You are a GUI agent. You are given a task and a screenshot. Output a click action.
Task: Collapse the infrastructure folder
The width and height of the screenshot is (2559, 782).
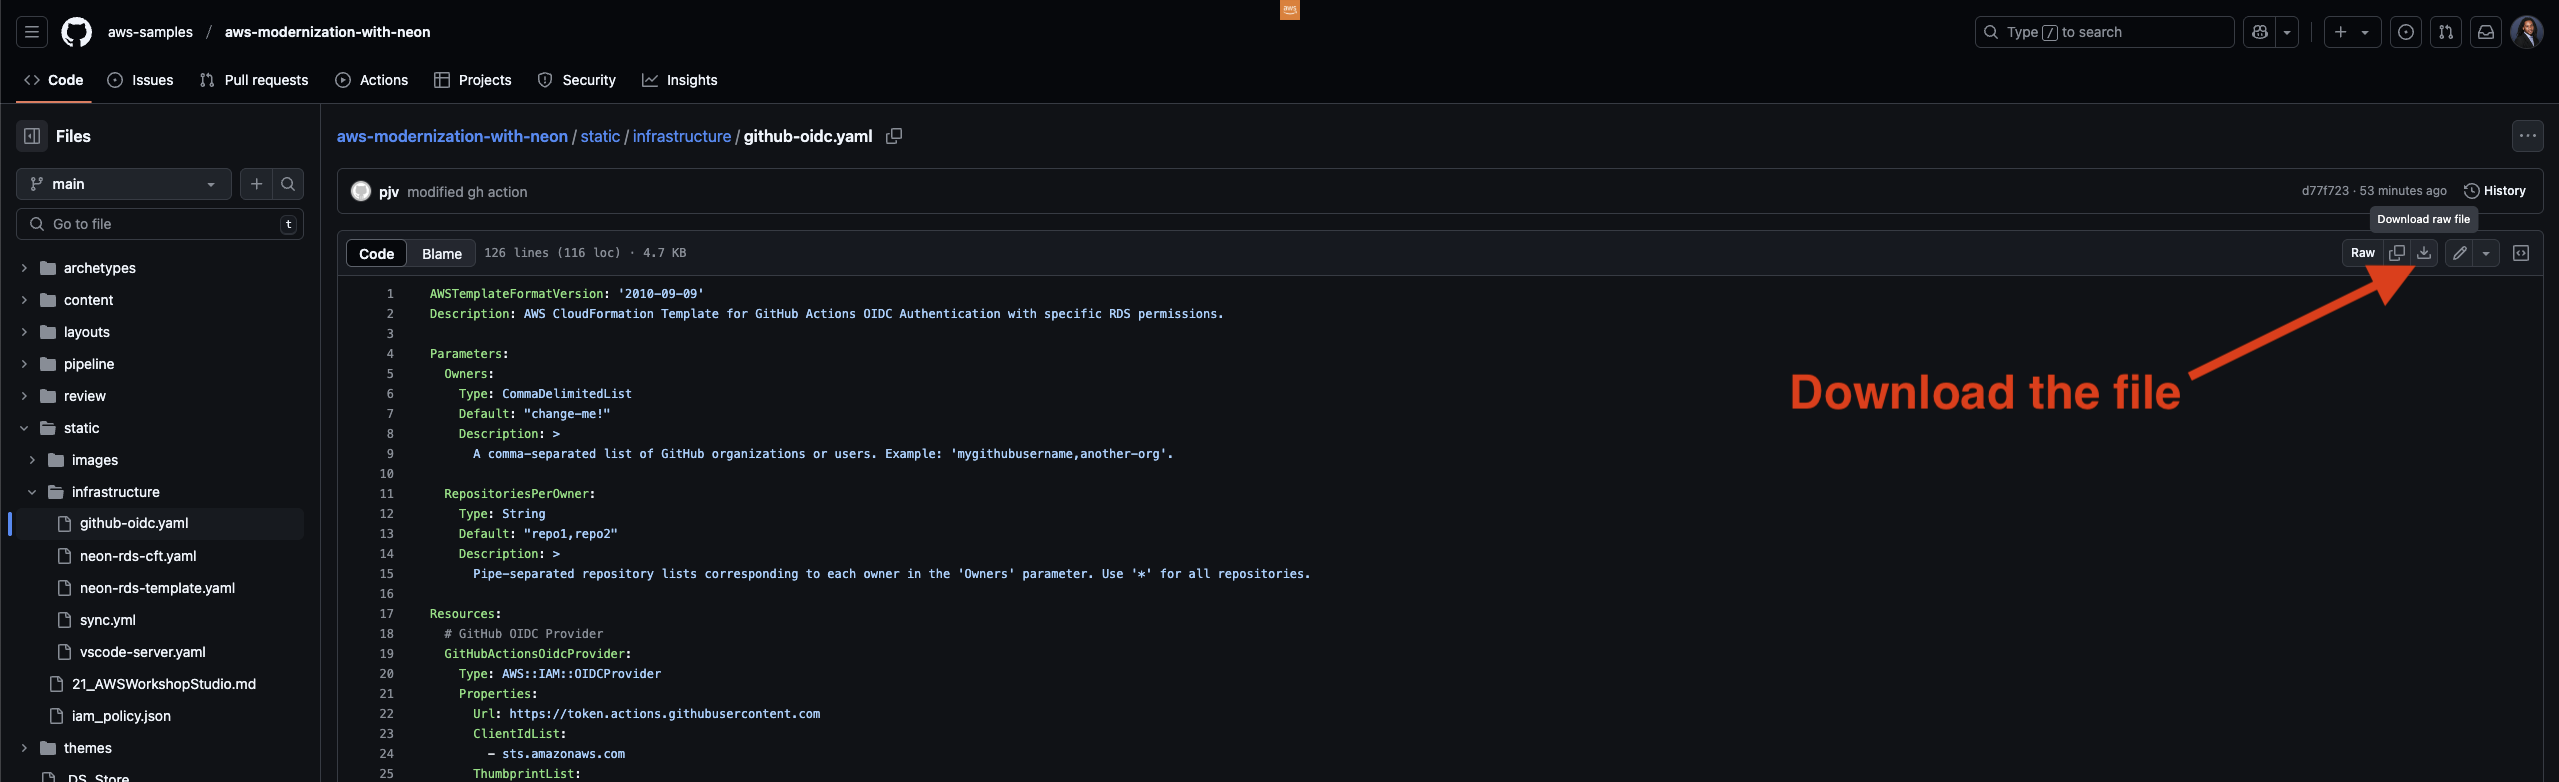point(32,492)
